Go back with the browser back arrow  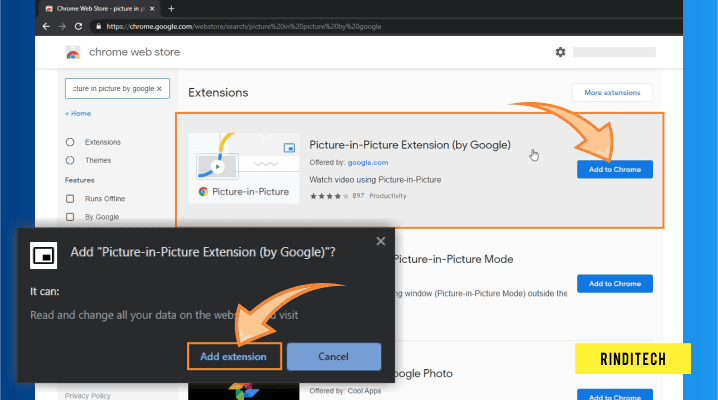point(46,27)
